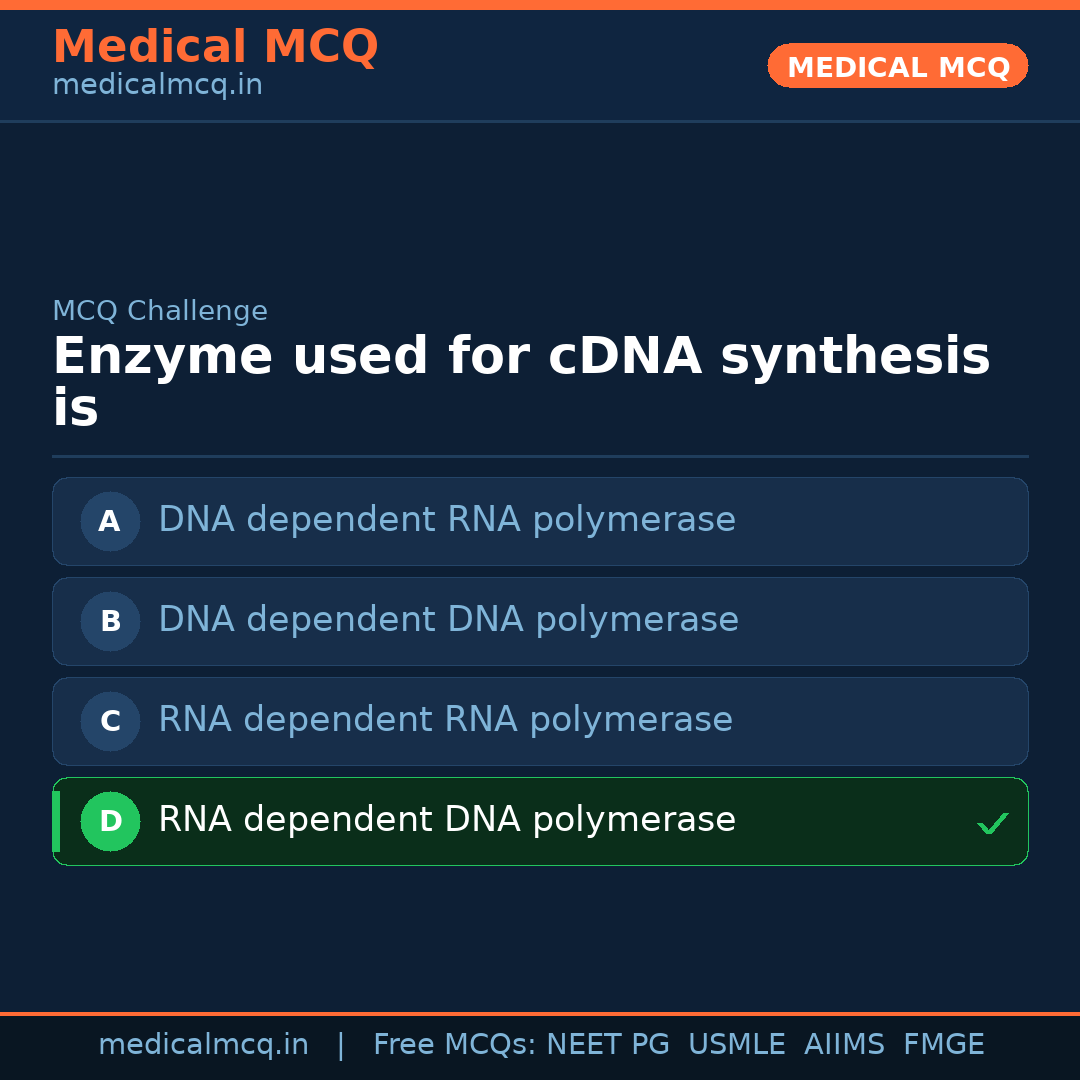
Task: Click the letter A circle icon
Action: coord(110,521)
